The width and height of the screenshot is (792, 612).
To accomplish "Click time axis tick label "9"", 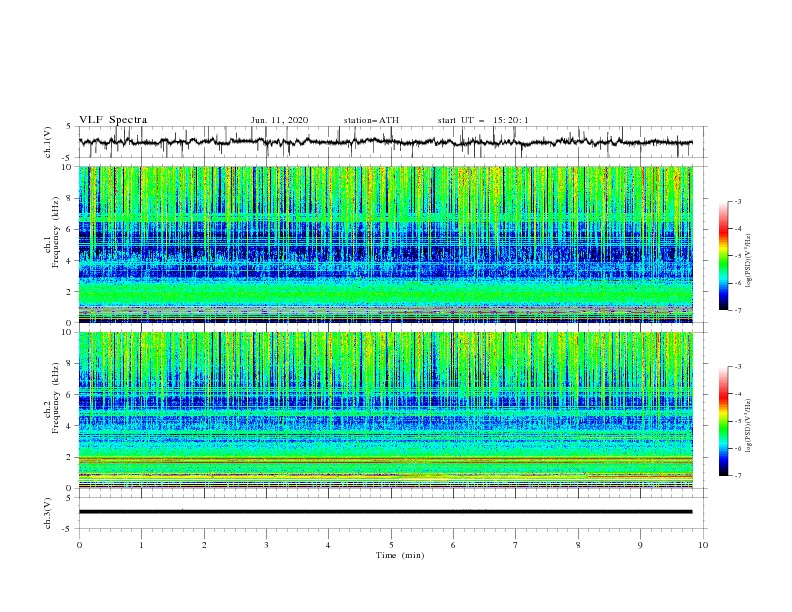I will [x=640, y=545].
